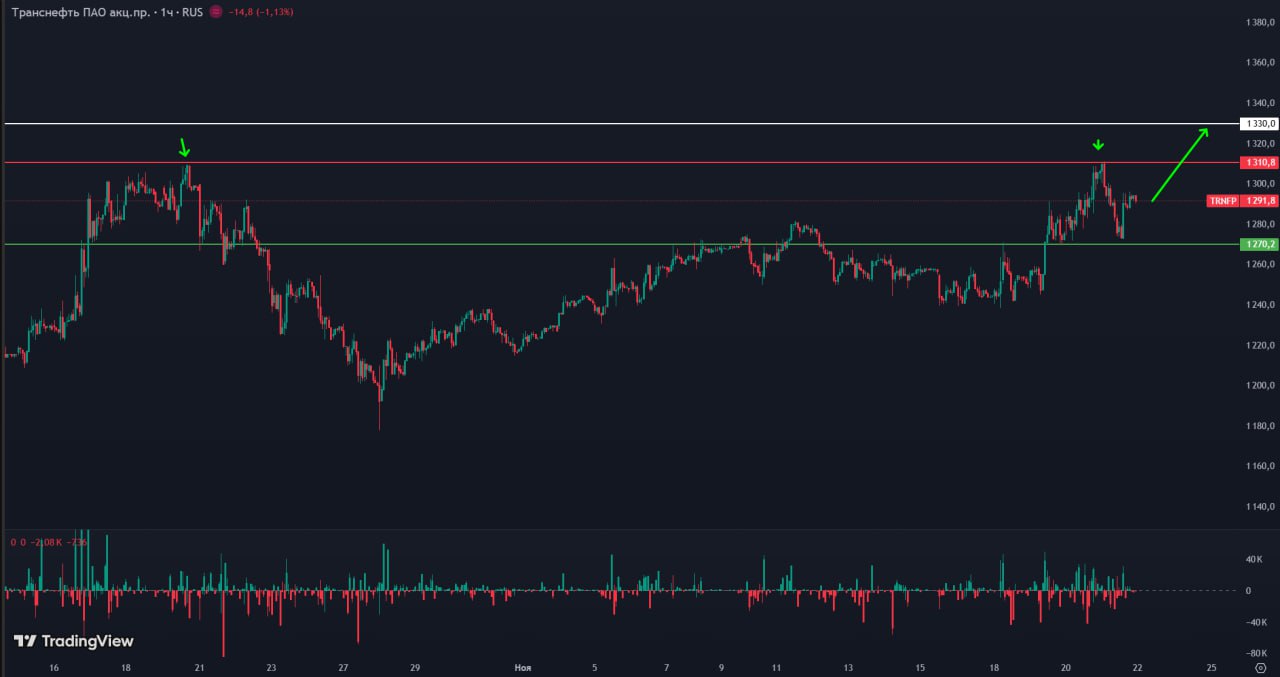The image size is (1280, 677).
Task: Click the TRNFP ticker price tag
Action: pos(1222,201)
